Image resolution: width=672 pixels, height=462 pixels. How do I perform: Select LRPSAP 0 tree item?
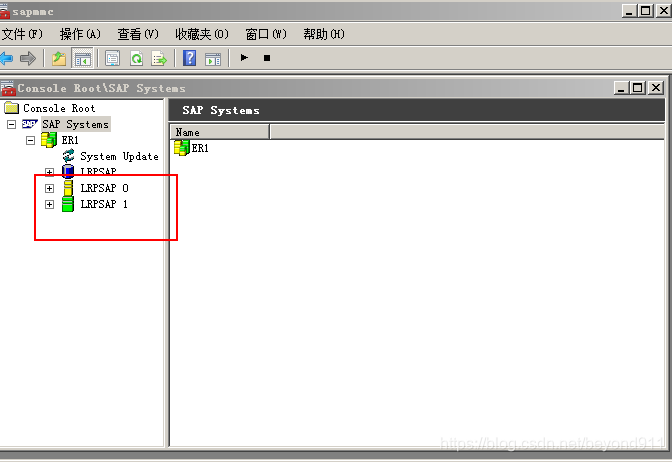tap(105, 188)
